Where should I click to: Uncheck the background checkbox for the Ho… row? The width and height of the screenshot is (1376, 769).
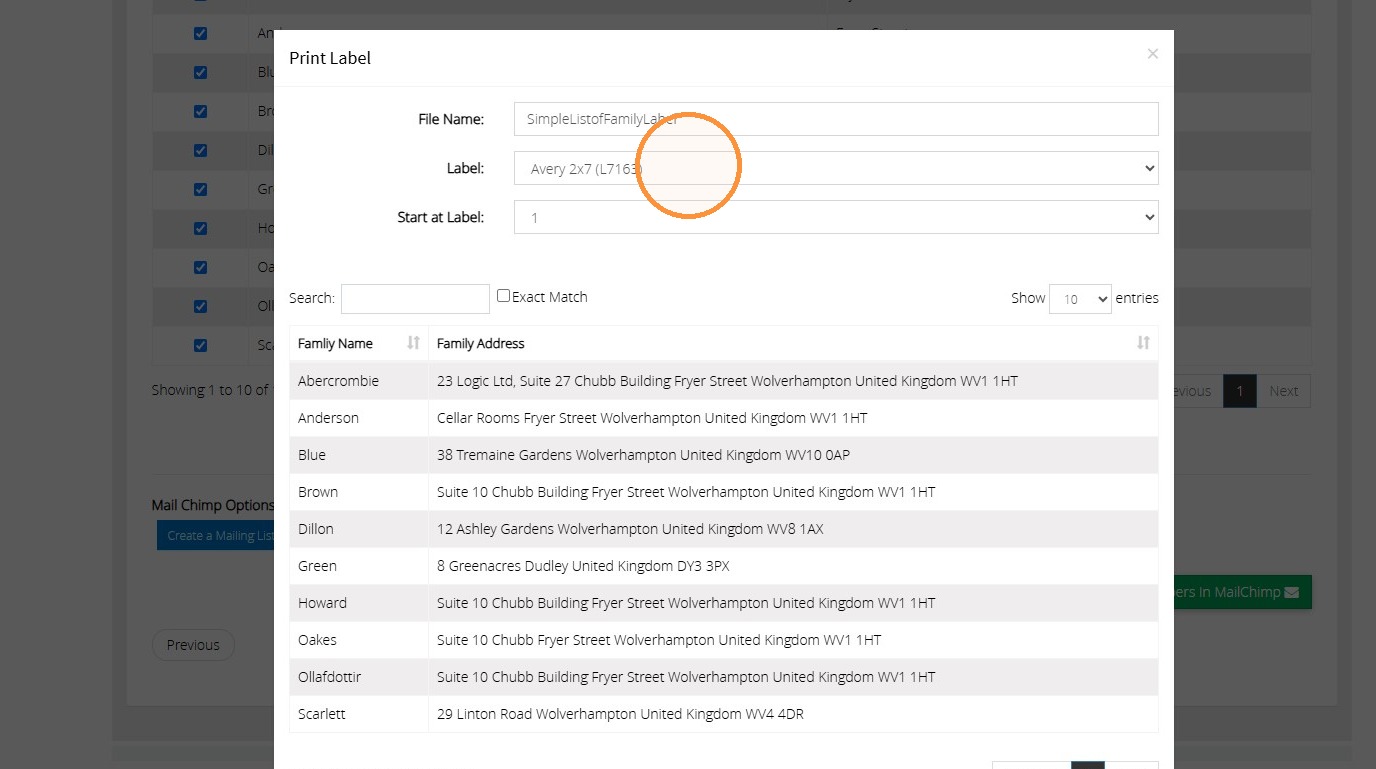200,228
